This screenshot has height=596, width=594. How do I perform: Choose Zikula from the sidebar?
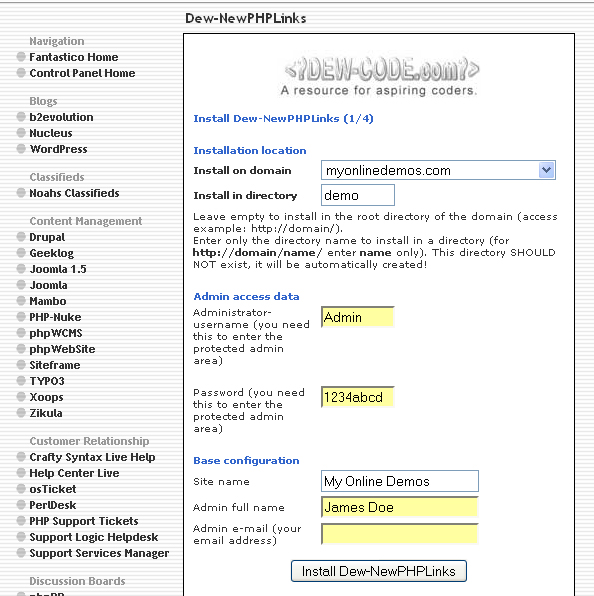point(46,413)
